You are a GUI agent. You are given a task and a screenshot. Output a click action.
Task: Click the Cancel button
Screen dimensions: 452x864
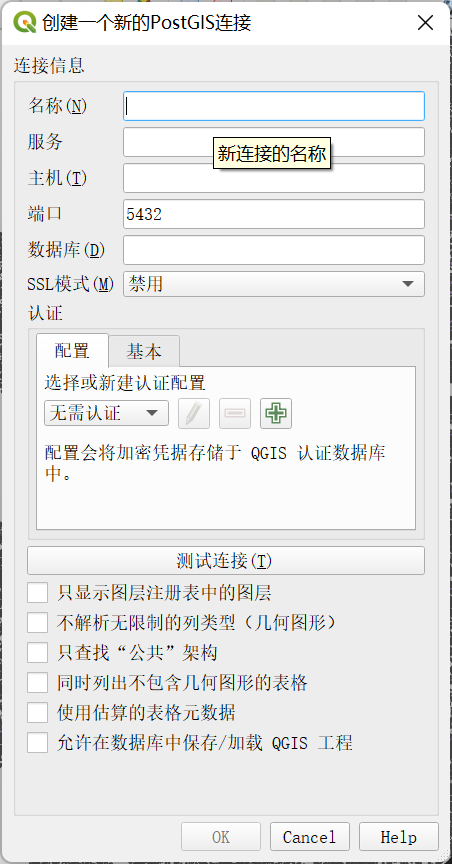point(310,837)
